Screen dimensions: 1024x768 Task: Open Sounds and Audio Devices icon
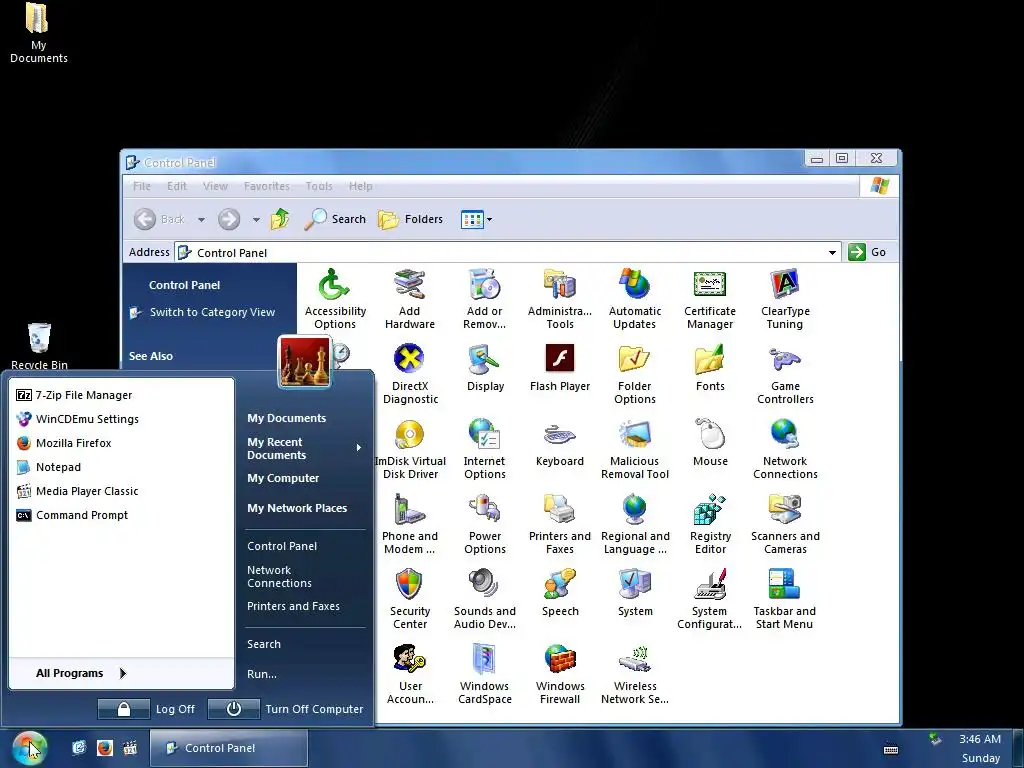pyautogui.click(x=485, y=600)
